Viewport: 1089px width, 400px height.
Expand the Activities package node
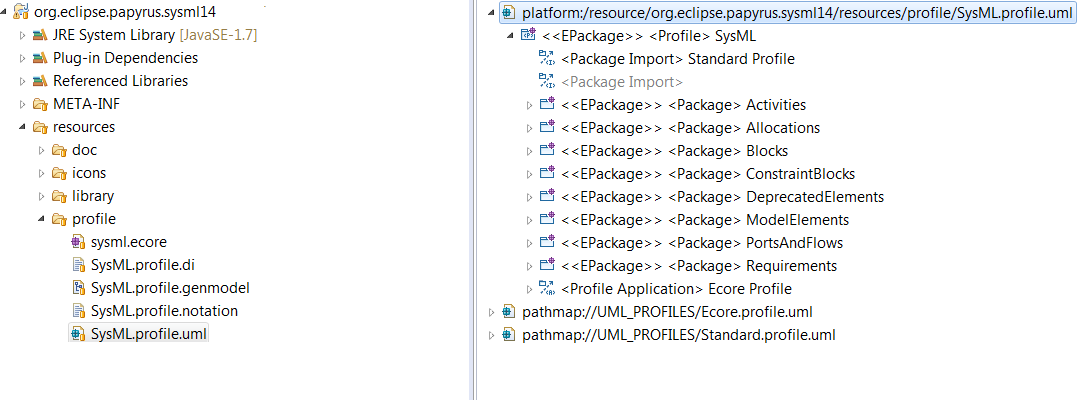click(x=529, y=105)
